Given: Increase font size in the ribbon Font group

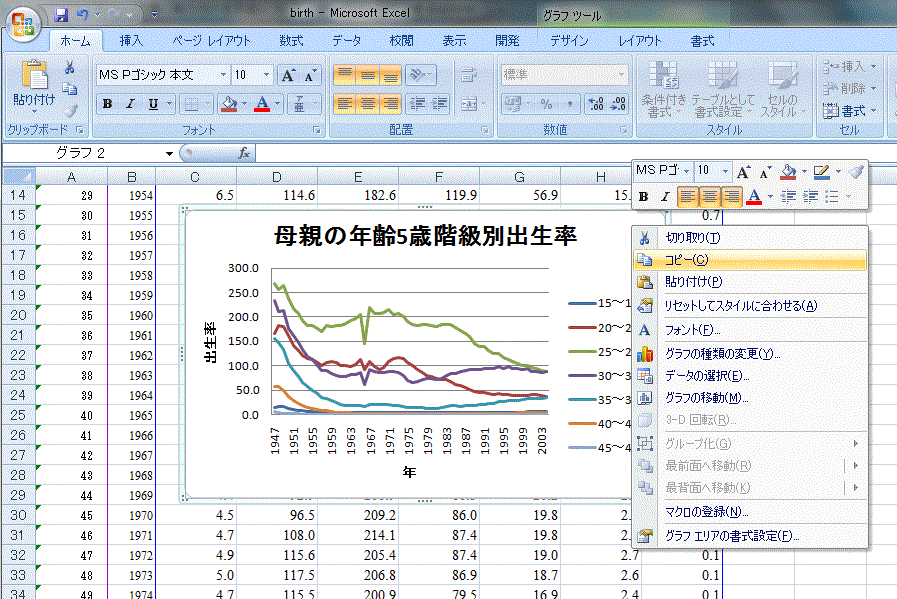Looking at the screenshot, I should 288,75.
